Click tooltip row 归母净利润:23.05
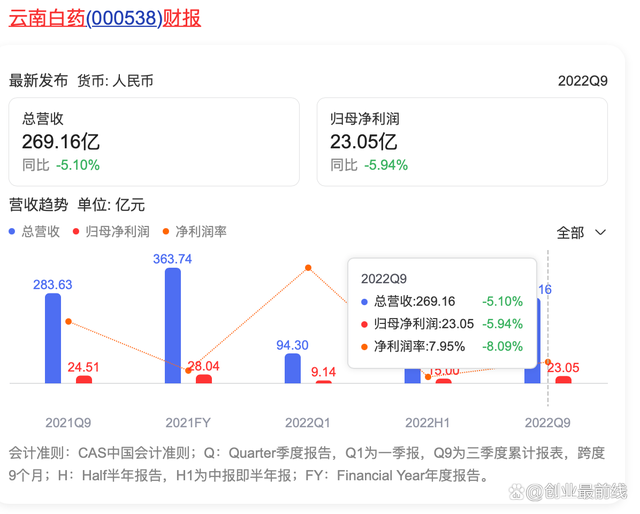 pyautogui.click(x=442, y=324)
